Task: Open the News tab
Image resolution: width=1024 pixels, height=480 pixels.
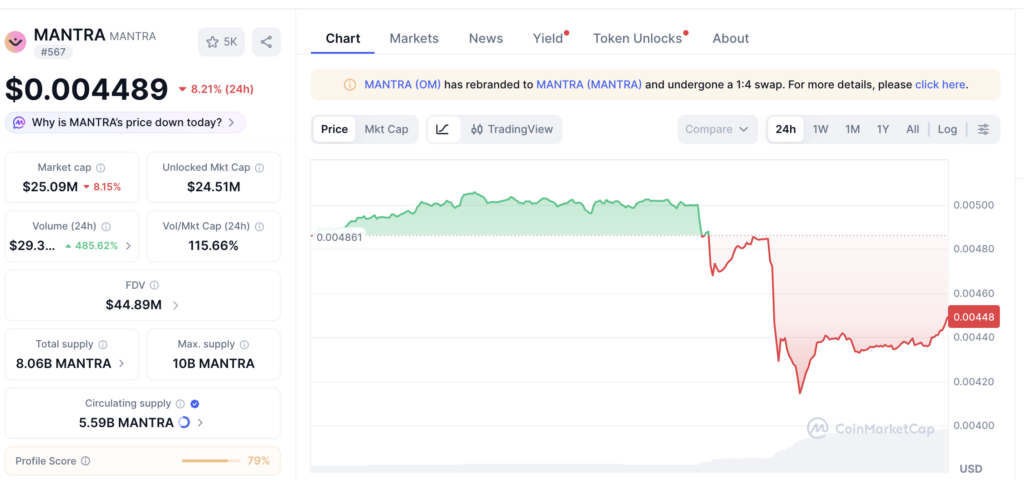Action: (486, 39)
